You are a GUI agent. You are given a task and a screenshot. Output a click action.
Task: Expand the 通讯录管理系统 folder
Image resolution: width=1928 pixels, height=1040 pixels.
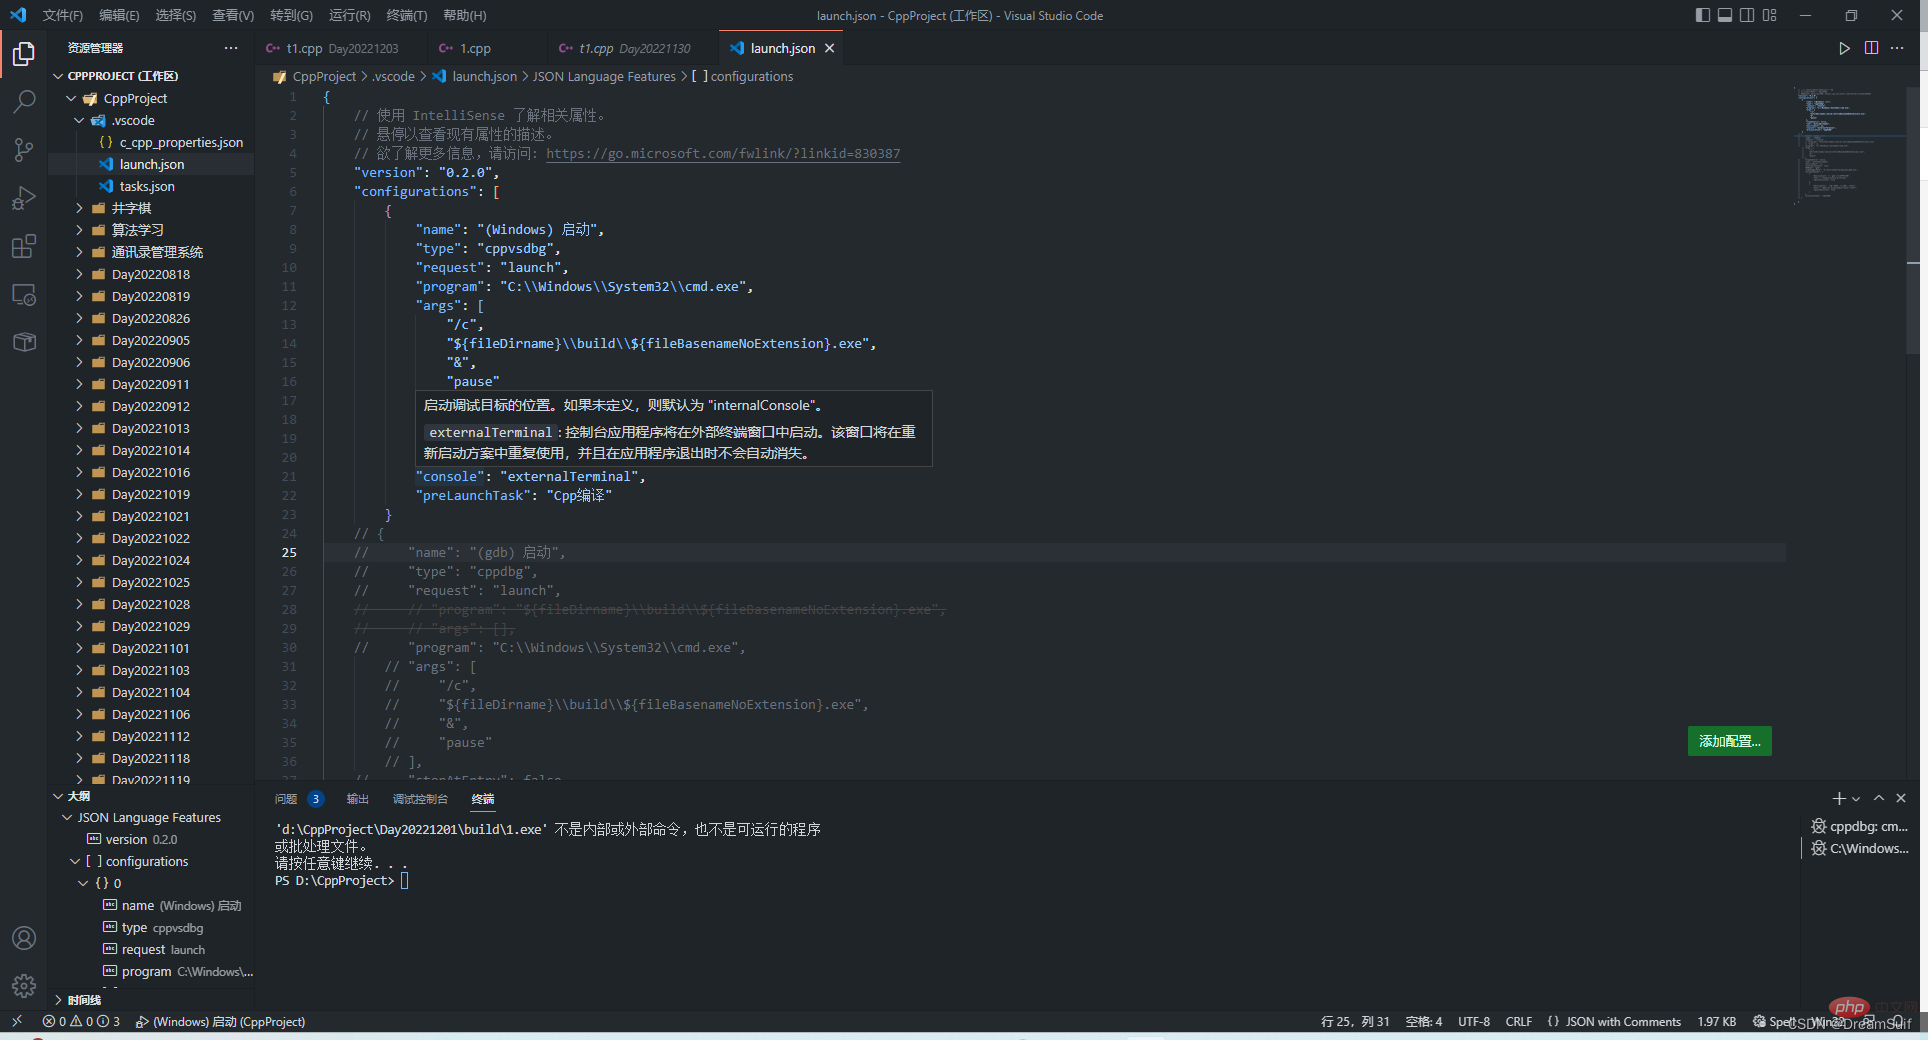[x=79, y=252]
